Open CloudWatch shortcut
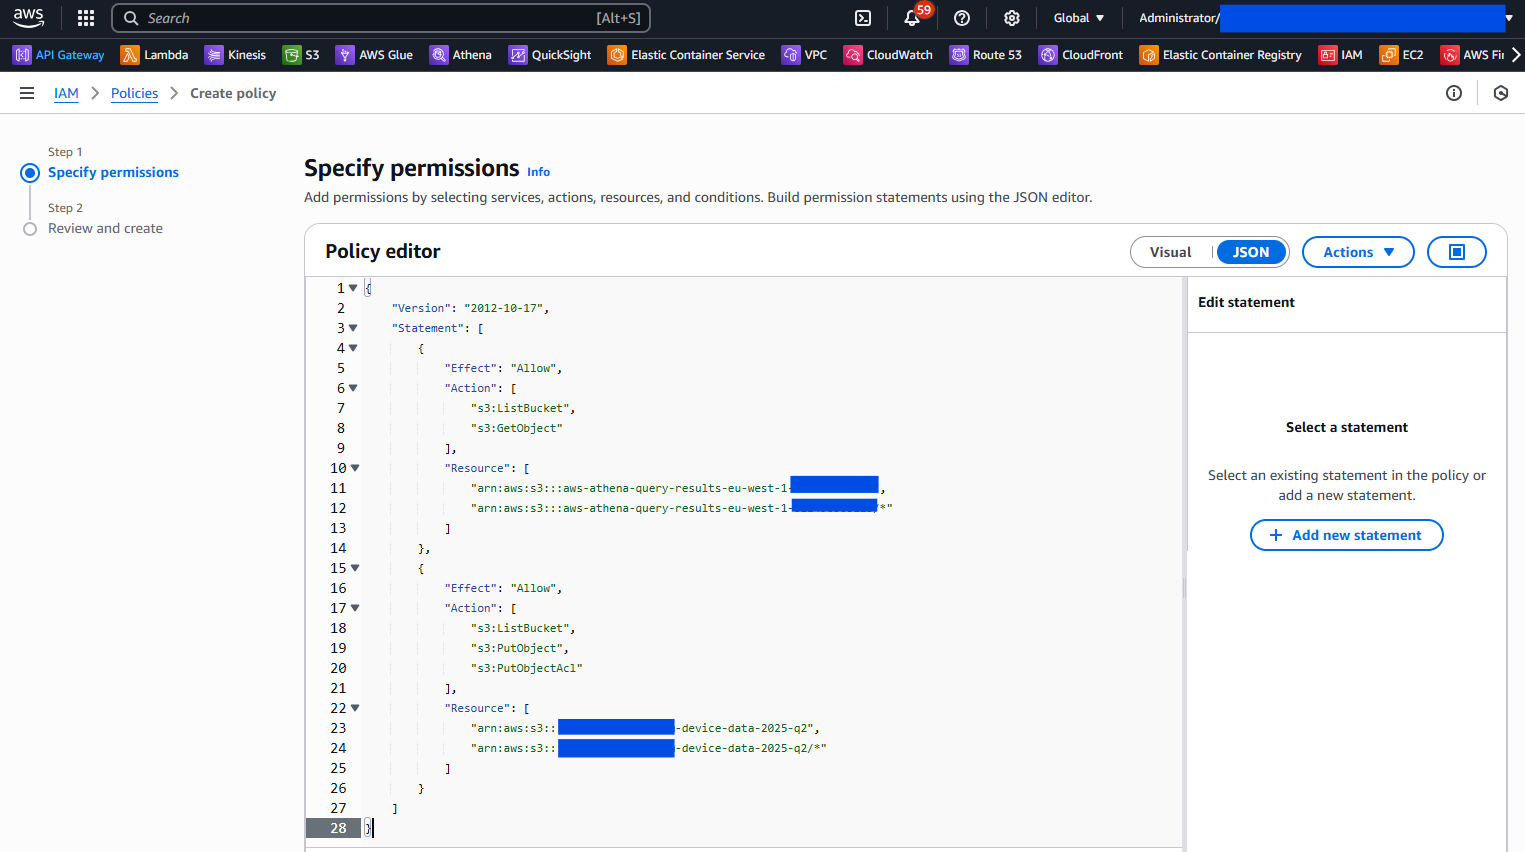1525x852 pixels. [888, 55]
